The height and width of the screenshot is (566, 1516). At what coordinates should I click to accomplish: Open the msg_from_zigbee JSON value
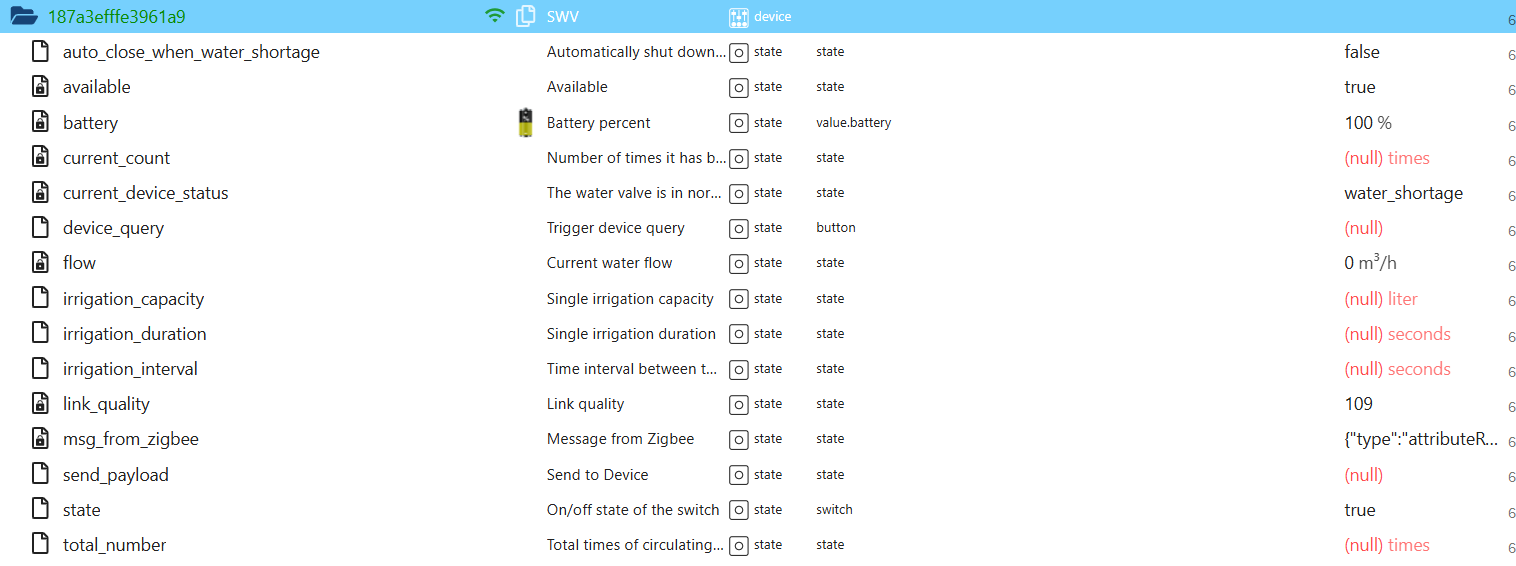[x=1421, y=439]
